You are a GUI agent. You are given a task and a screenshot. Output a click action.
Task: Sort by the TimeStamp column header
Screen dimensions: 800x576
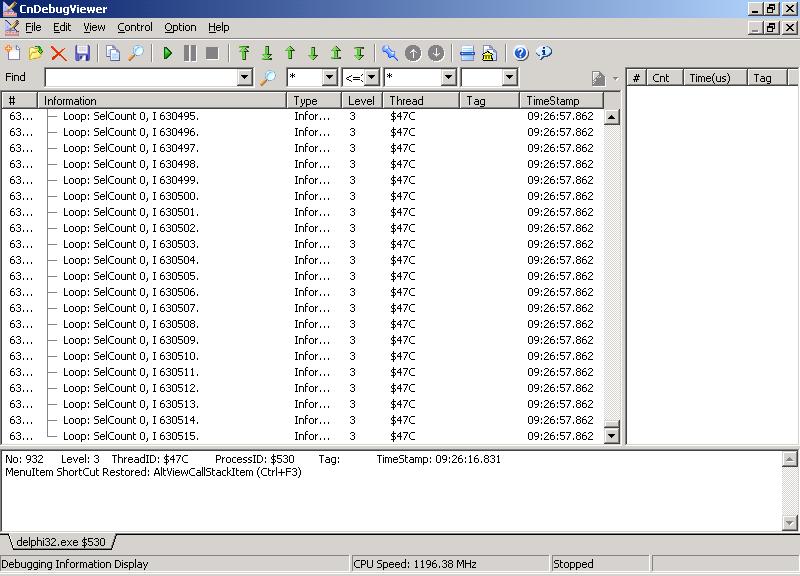562,101
